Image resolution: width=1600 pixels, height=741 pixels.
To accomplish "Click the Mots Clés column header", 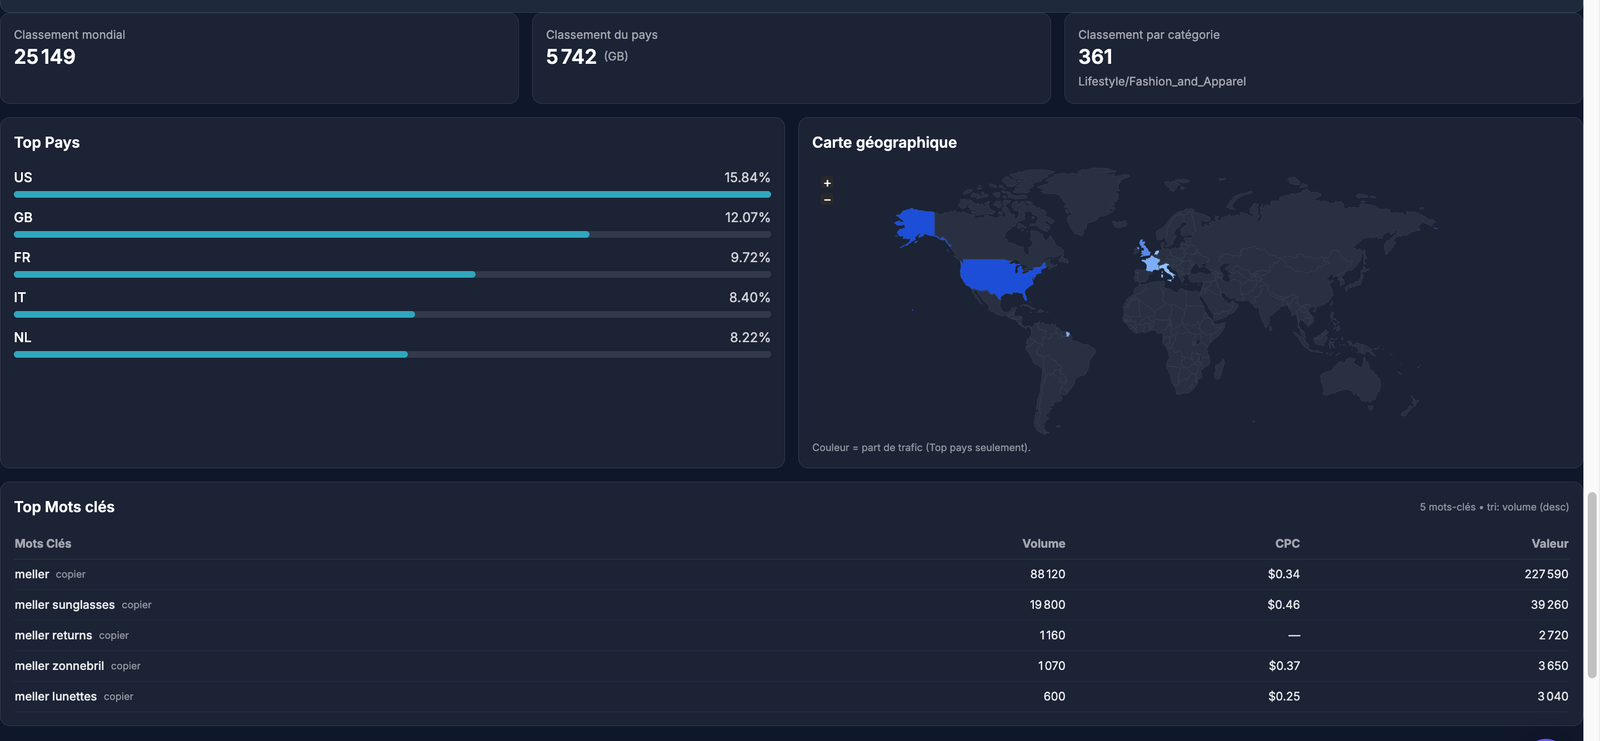I will 43,544.
